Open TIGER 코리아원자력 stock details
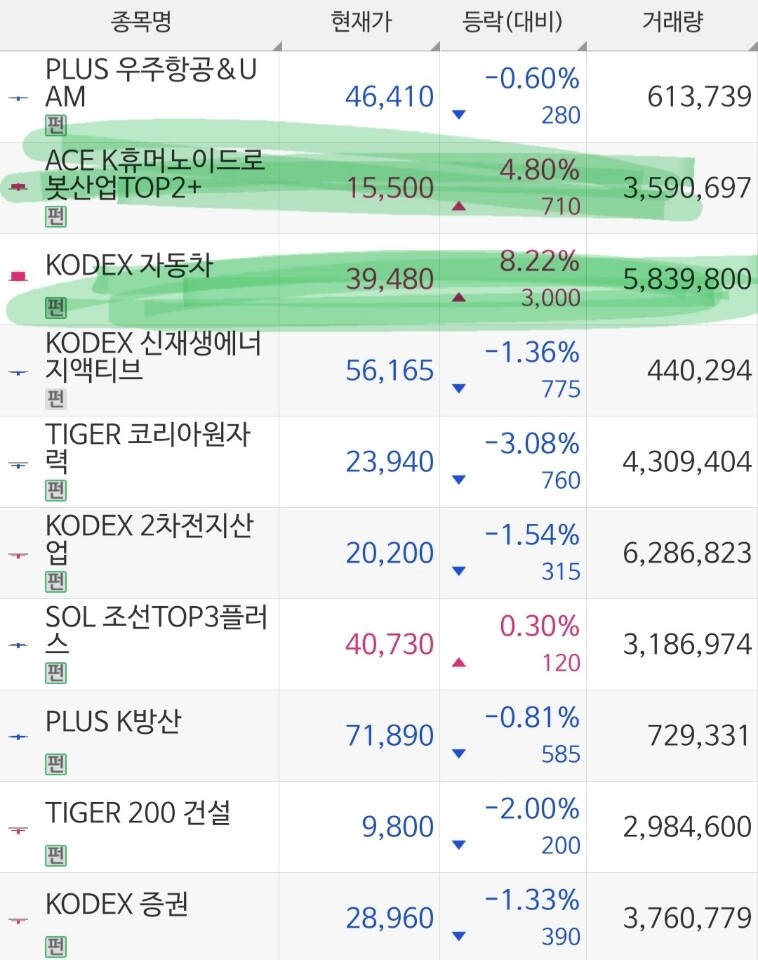Screen dimensions: 758x960 [x=379, y=462]
